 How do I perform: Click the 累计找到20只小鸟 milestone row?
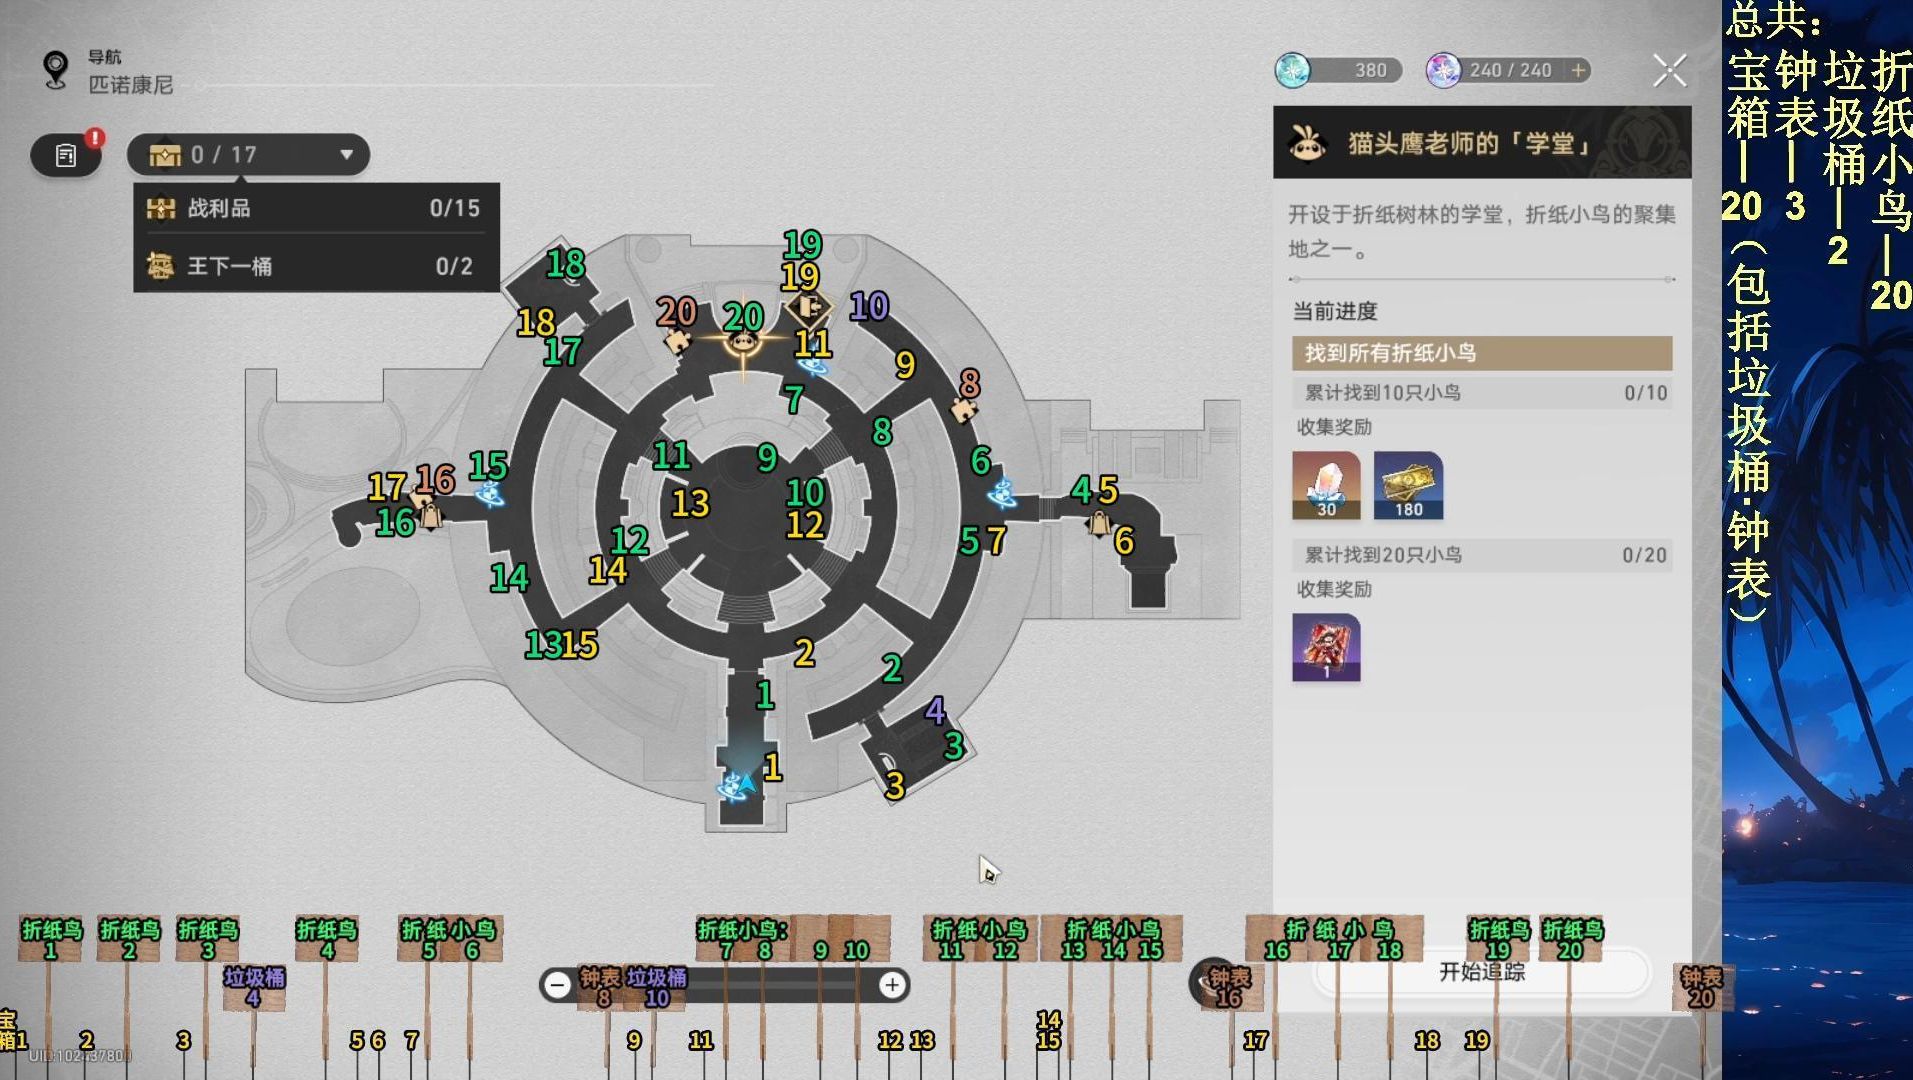click(1482, 555)
